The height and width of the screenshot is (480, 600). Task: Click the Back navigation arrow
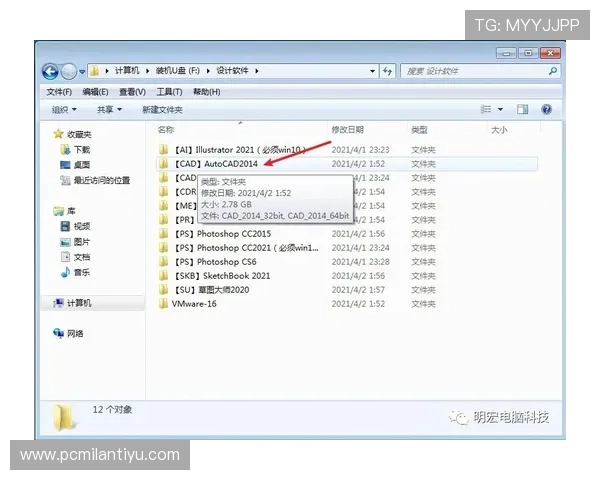tap(50, 71)
